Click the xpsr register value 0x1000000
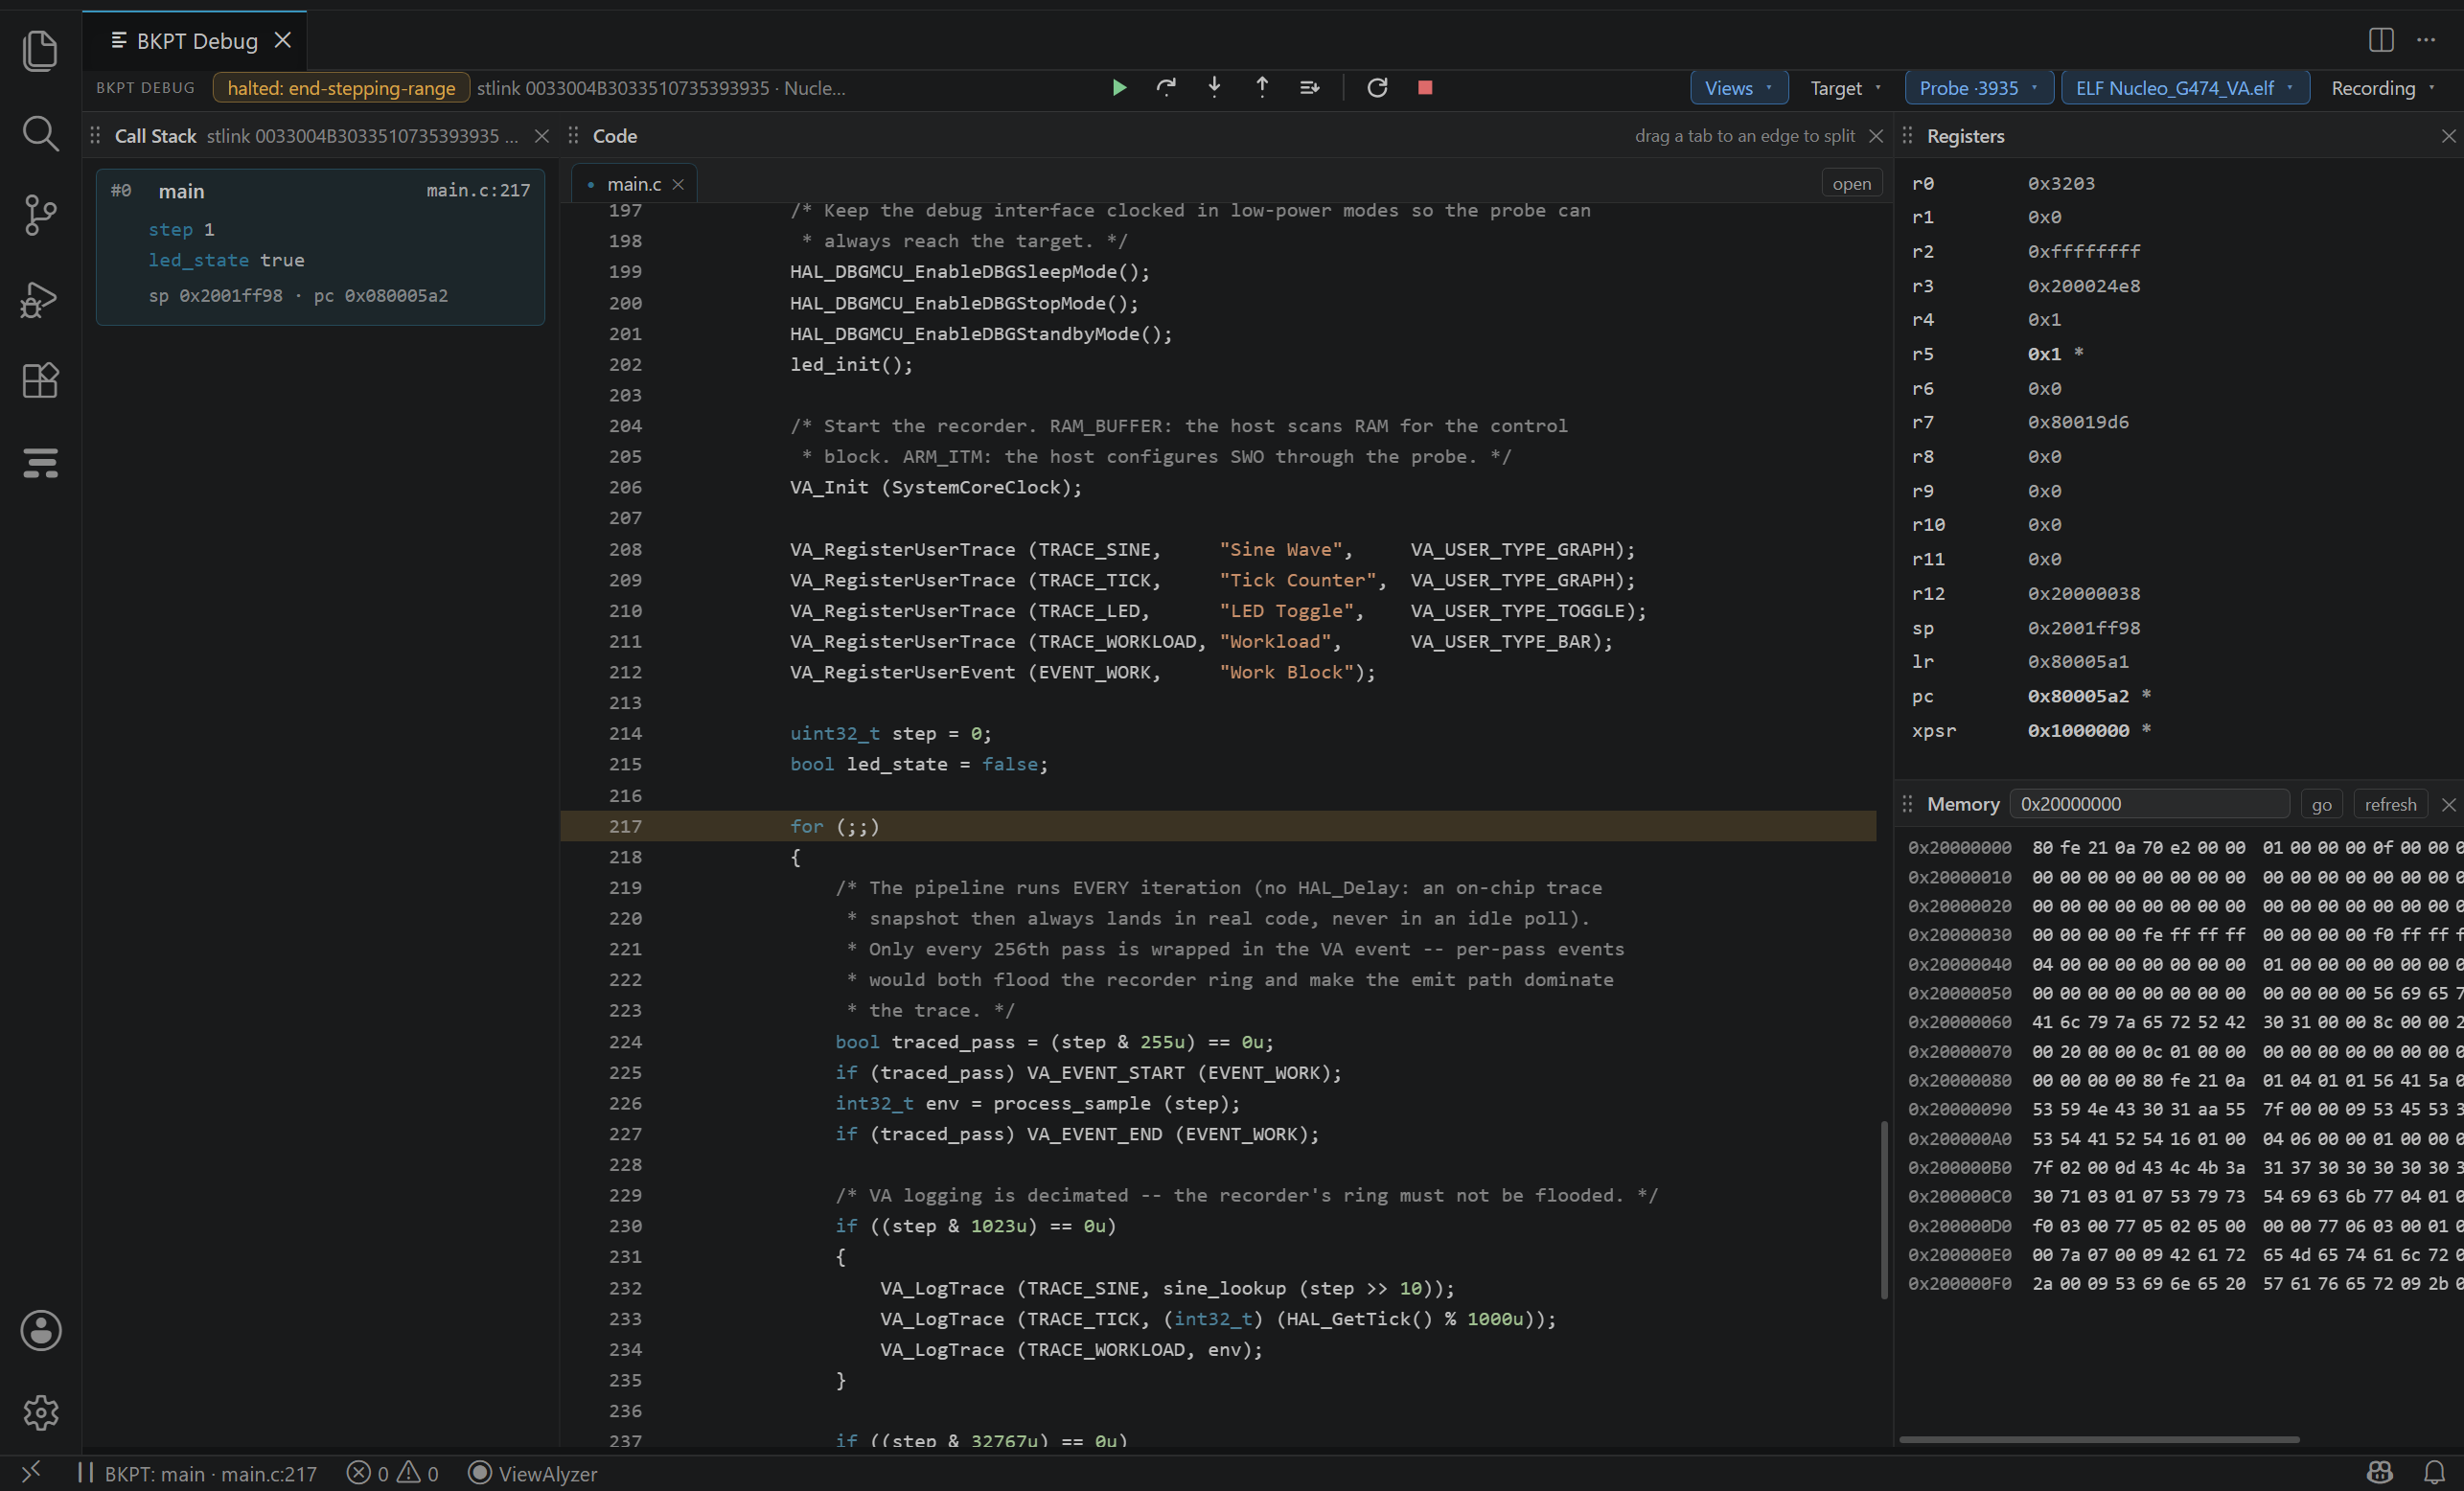The height and width of the screenshot is (1491, 2464). (x=2078, y=730)
